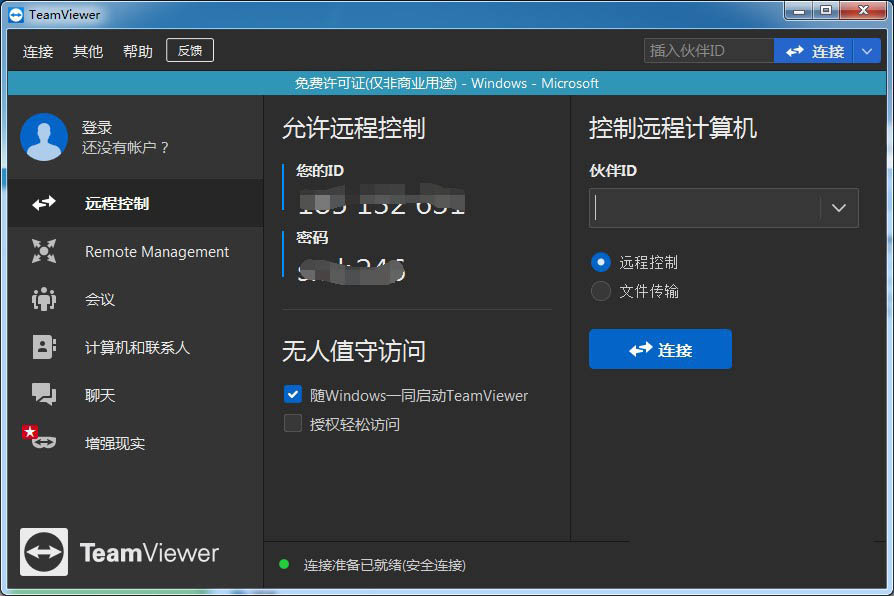Open the 帮助 menu
Screen dimensions: 894x596
pos(138,51)
